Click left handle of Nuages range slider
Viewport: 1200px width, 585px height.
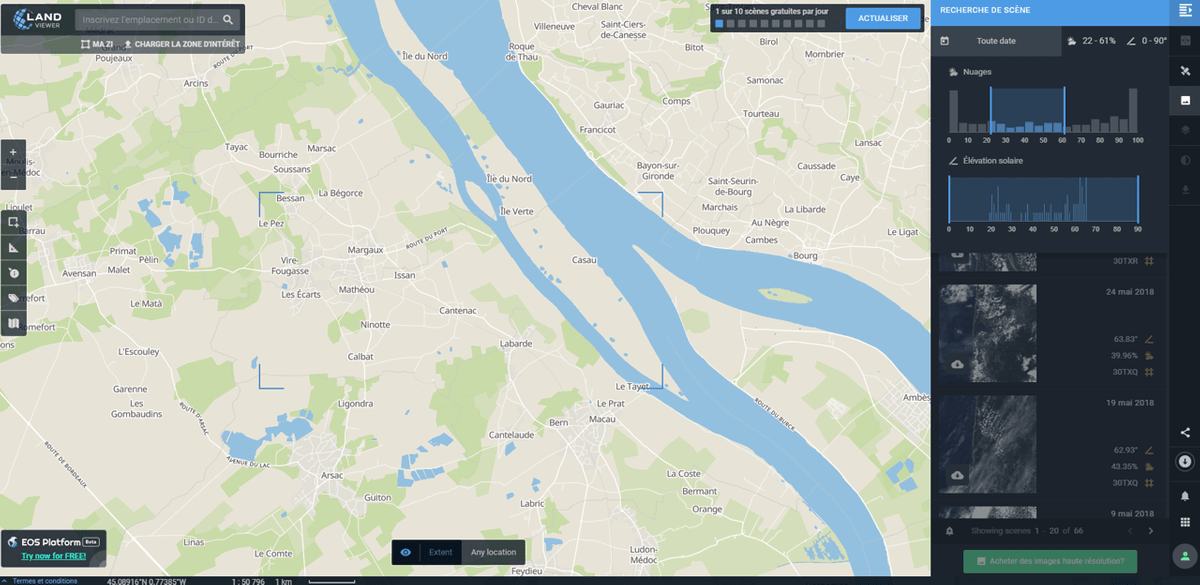pos(991,110)
